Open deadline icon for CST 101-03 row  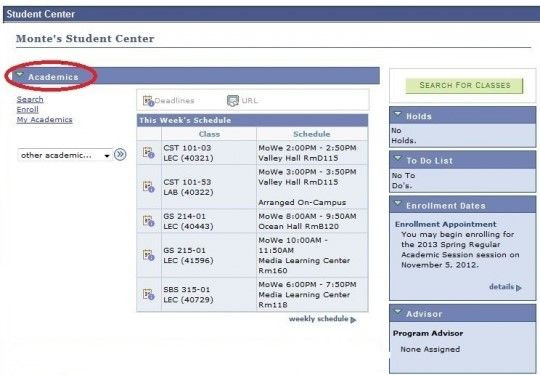pos(148,153)
